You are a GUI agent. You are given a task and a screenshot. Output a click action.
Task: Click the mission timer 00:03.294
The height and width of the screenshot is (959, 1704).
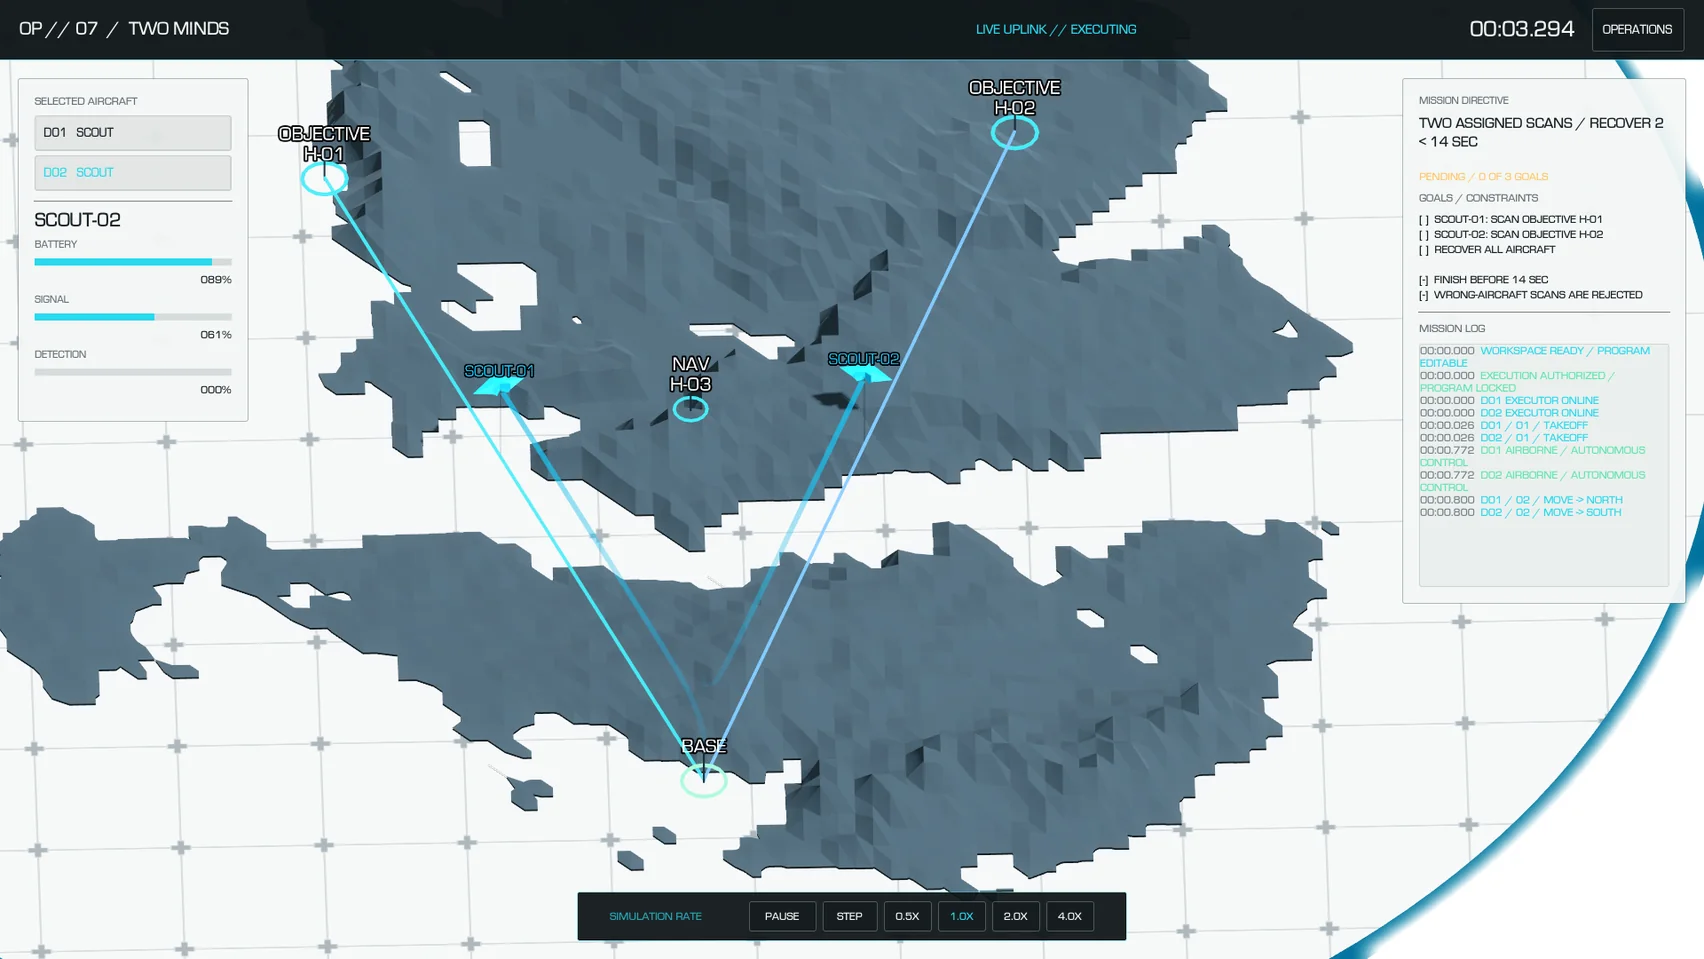pyautogui.click(x=1521, y=29)
